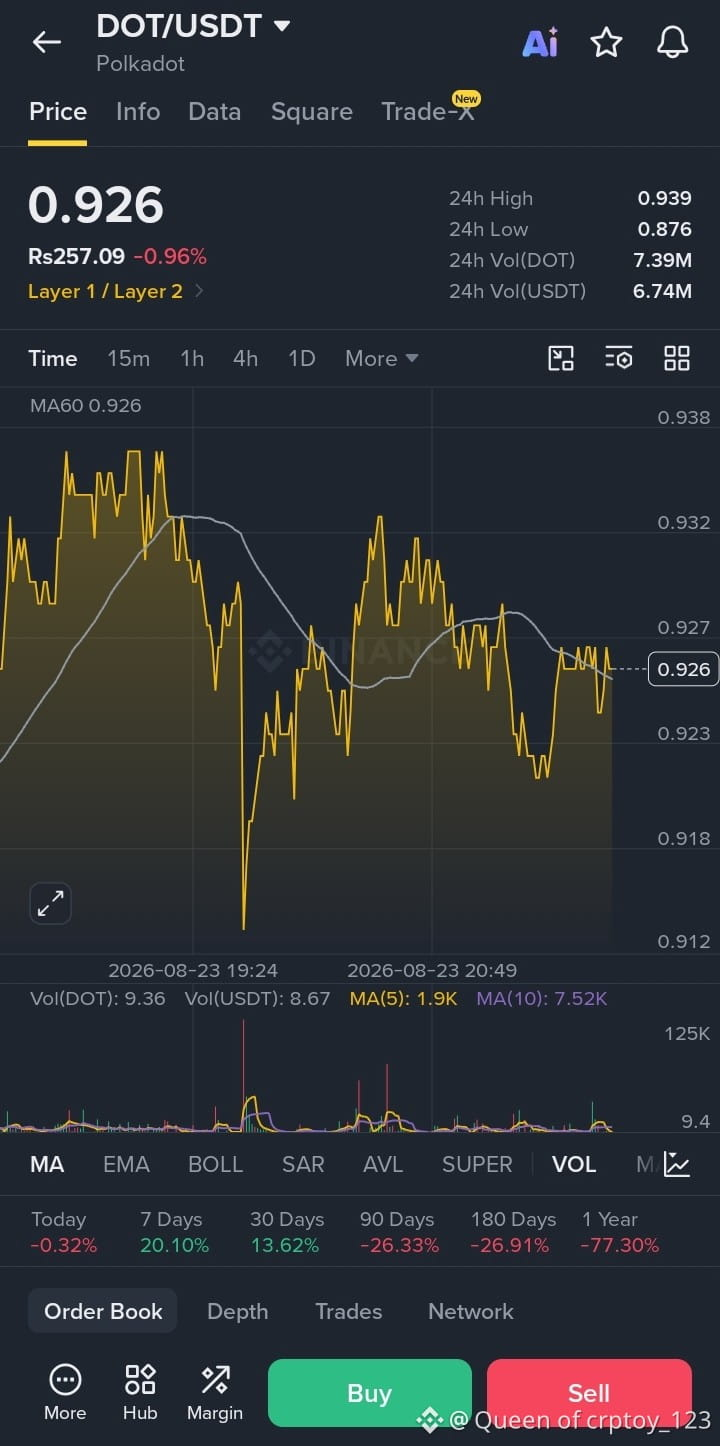
Task: Expand chart to fullscreen arrows icon
Action: click(50, 904)
